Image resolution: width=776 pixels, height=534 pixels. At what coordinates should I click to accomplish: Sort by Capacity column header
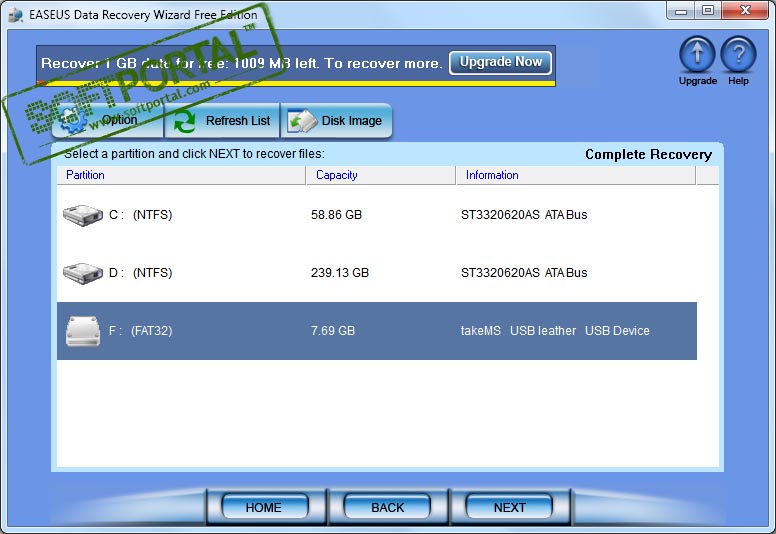point(381,175)
